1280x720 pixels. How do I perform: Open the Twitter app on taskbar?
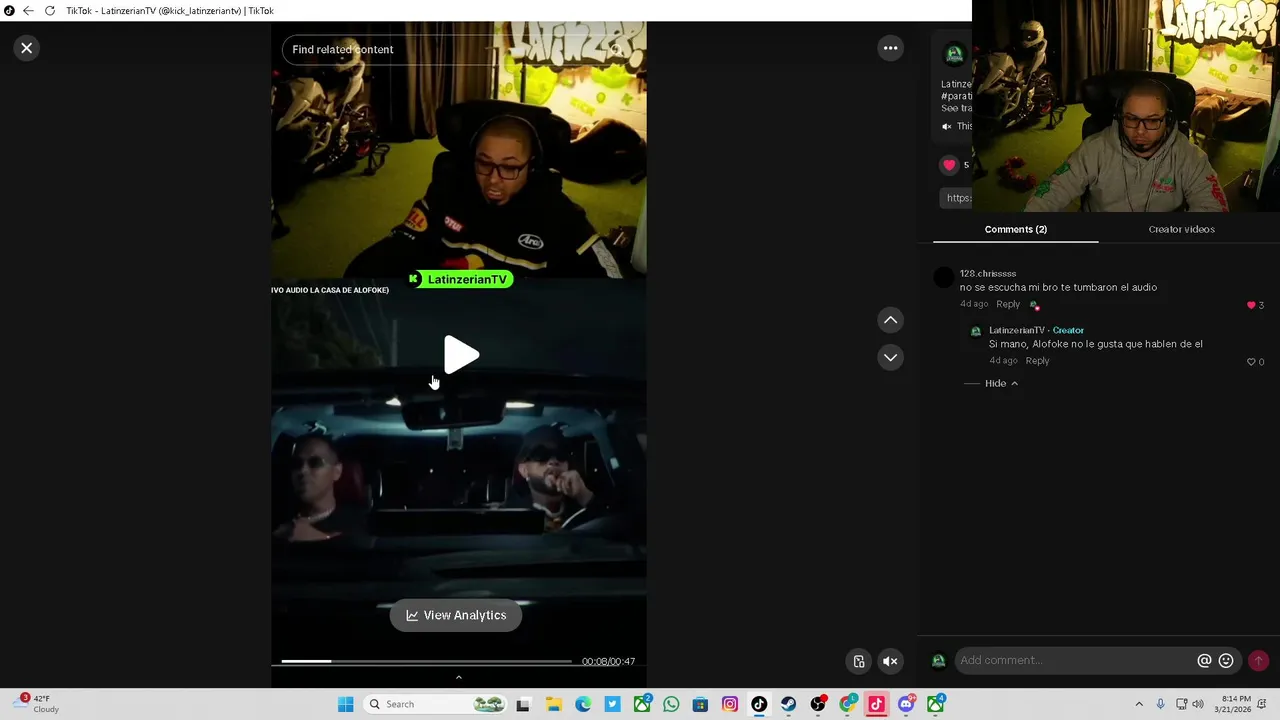coord(612,704)
